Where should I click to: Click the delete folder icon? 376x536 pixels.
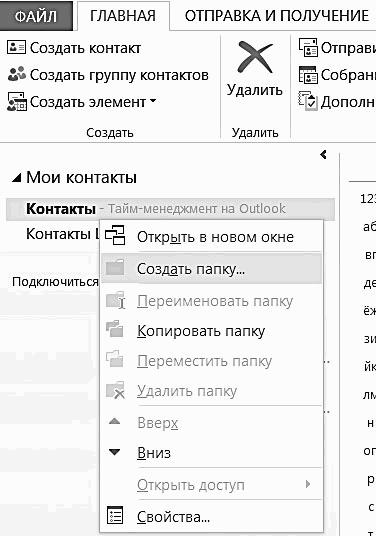[115, 390]
